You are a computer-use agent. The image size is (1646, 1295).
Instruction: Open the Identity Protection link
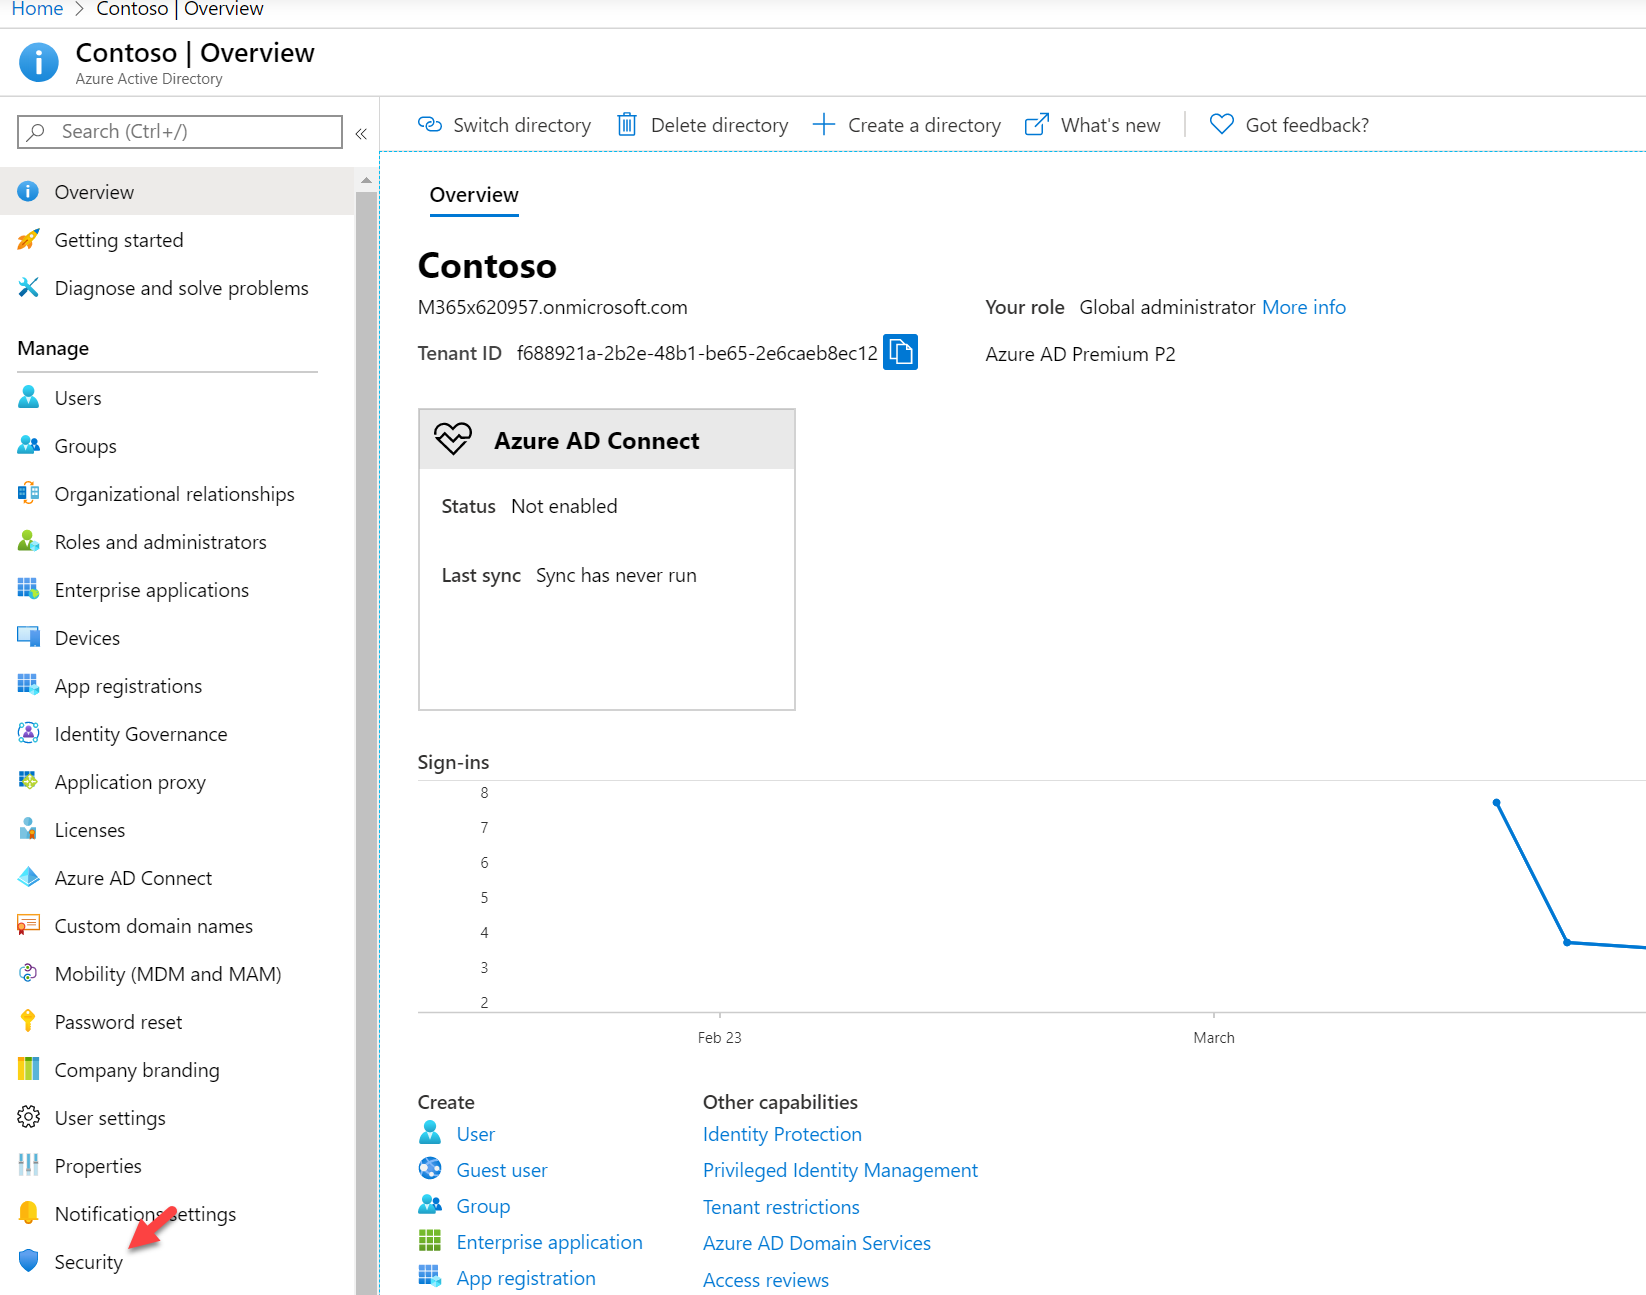point(782,1134)
